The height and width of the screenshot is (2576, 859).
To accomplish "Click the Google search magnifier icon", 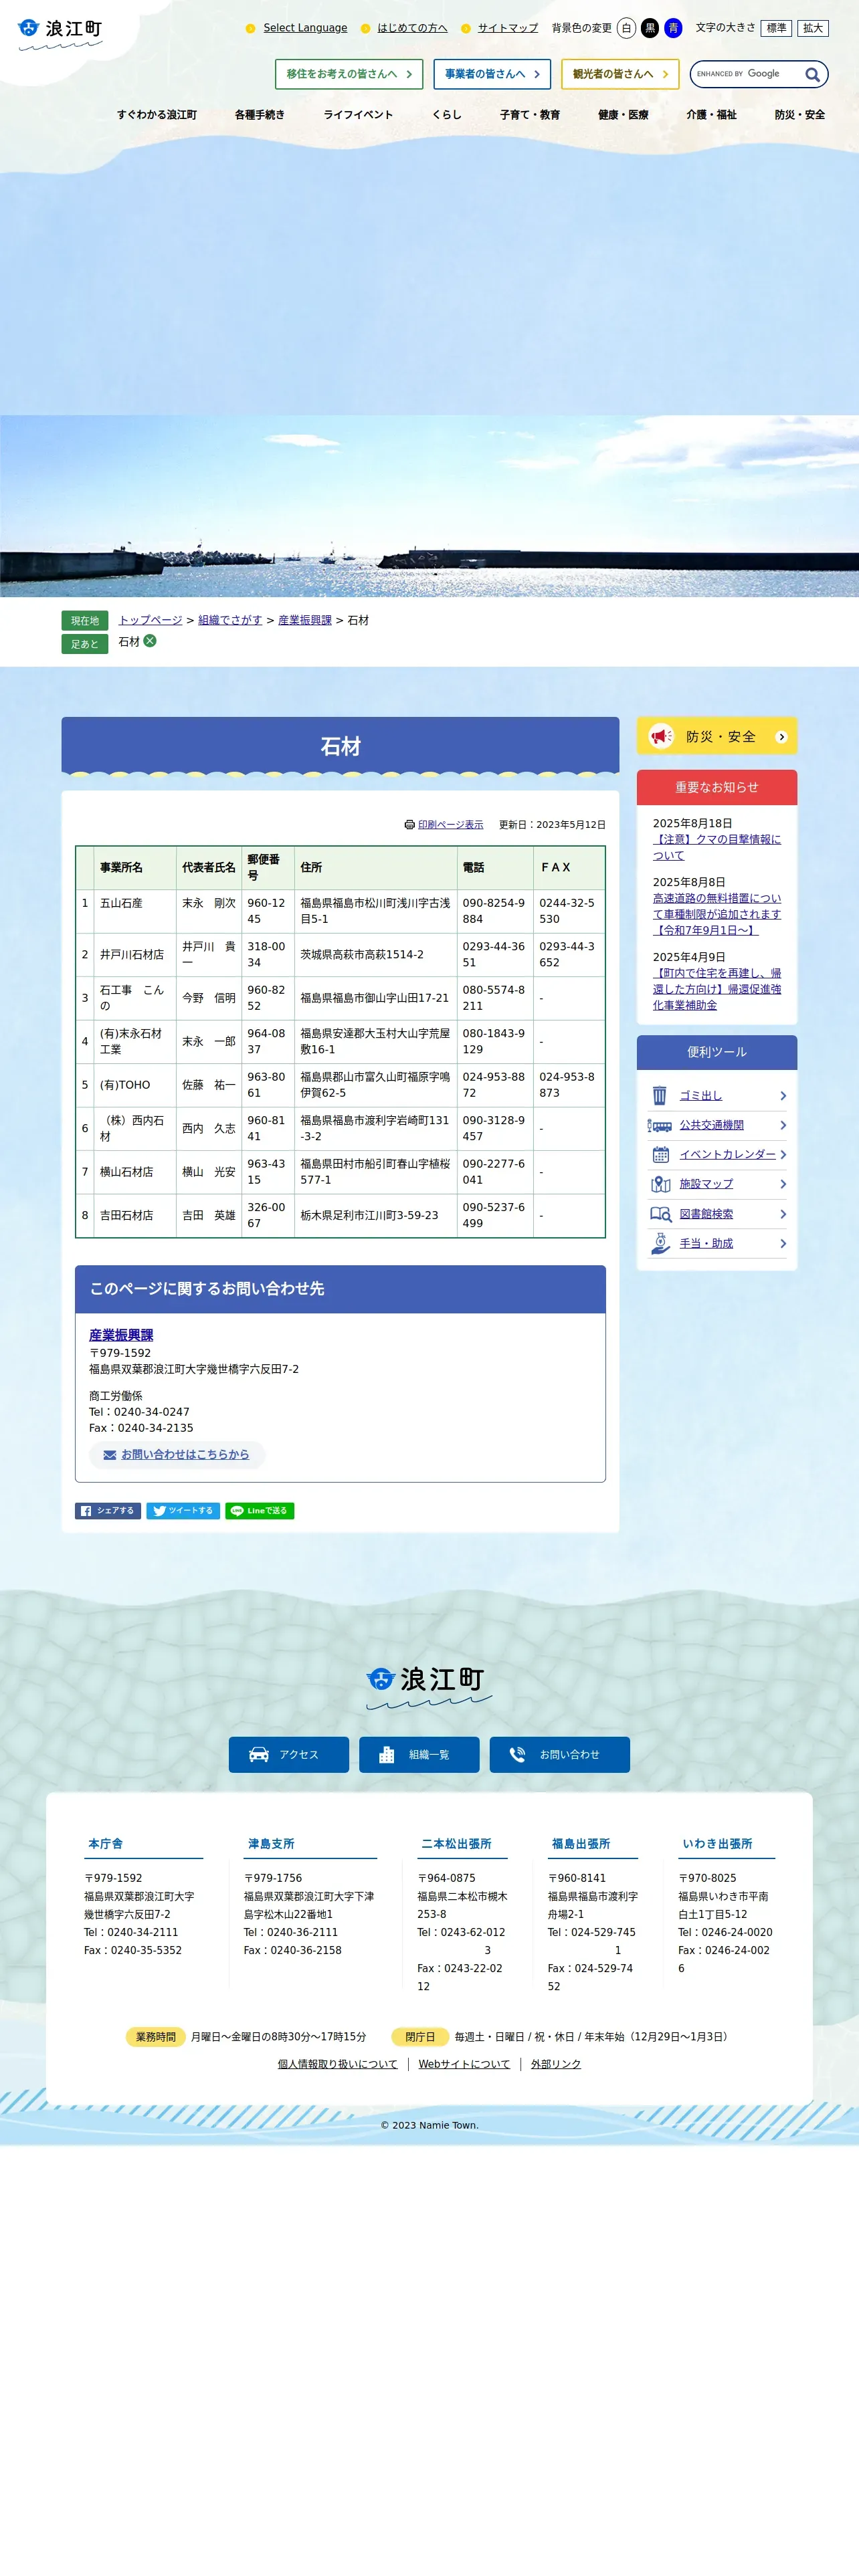I will click(812, 74).
